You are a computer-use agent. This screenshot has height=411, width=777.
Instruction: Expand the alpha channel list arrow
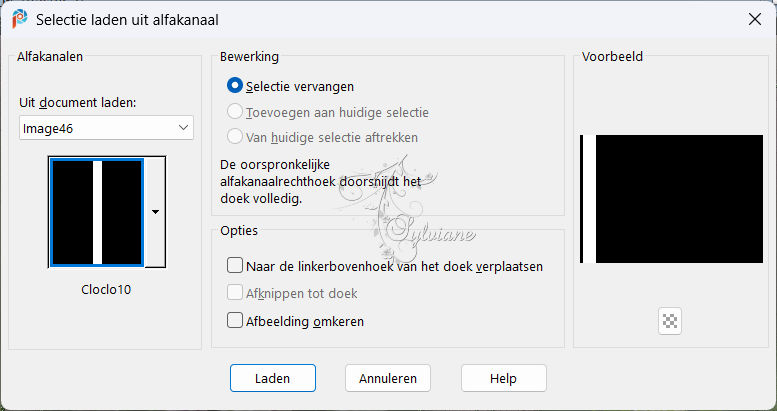(x=155, y=212)
